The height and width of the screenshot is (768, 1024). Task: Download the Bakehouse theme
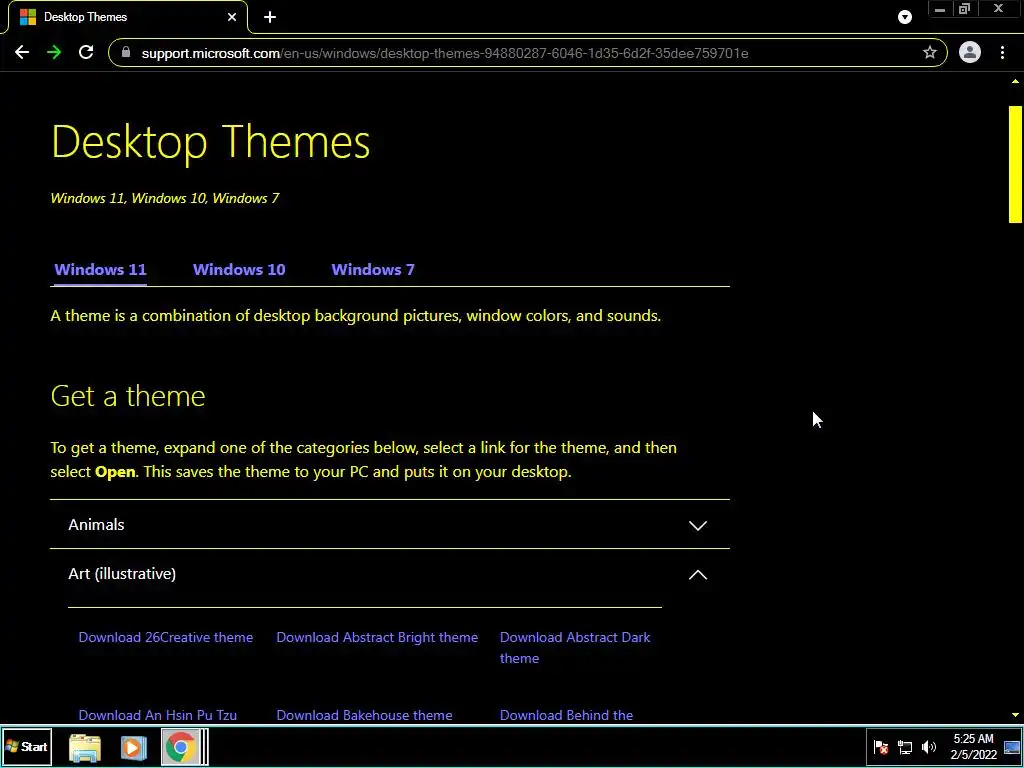click(364, 715)
